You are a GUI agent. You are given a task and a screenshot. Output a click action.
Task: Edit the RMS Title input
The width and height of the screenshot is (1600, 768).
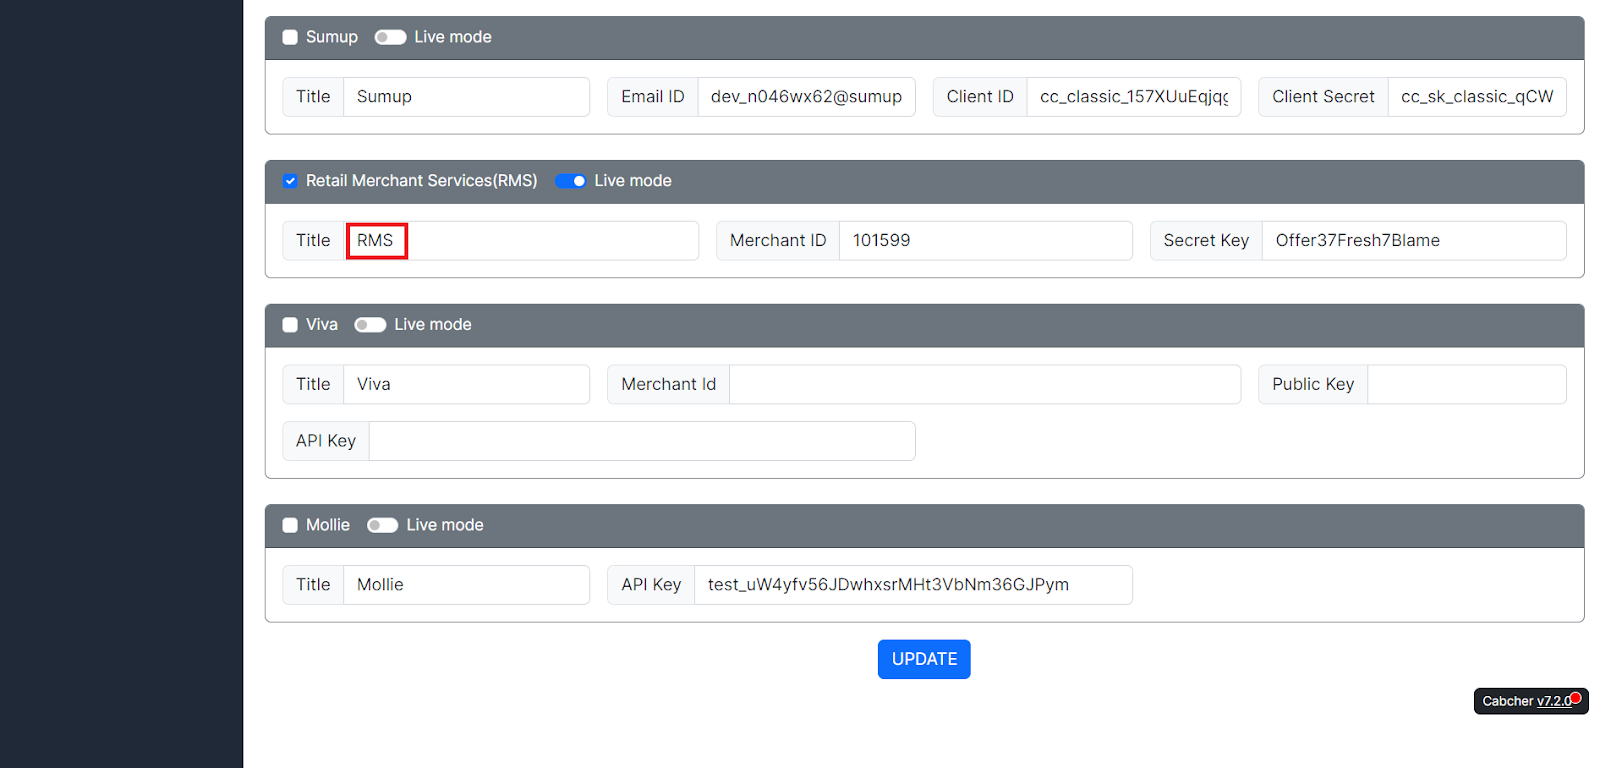[x=521, y=241]
